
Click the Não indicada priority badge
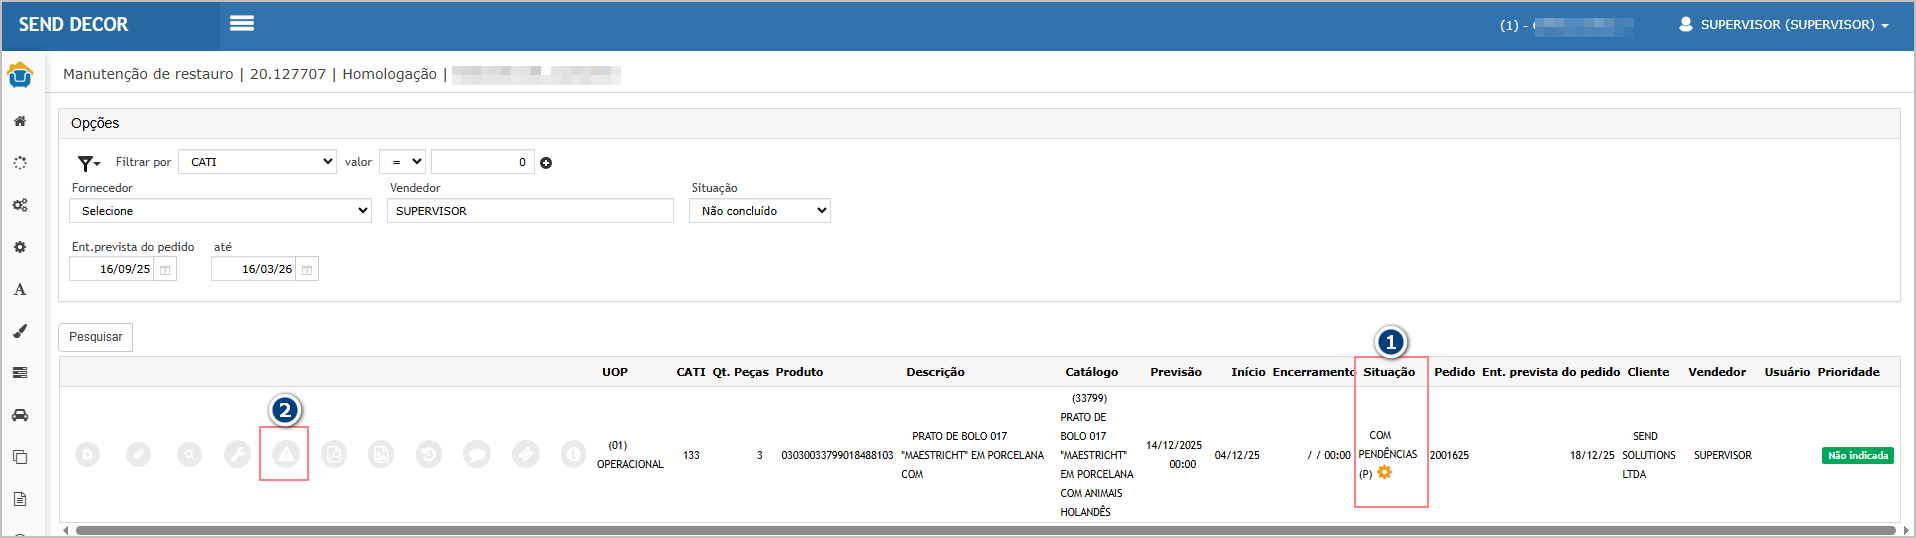click(x=1857, y=455)
